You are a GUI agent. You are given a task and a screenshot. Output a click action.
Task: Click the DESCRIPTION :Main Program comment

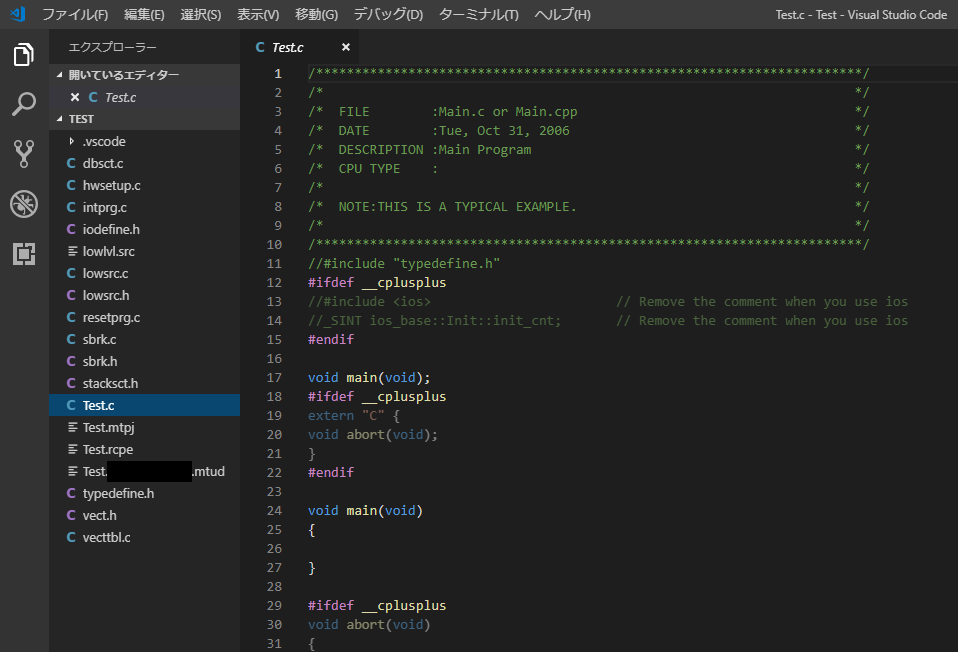(434, 150)
